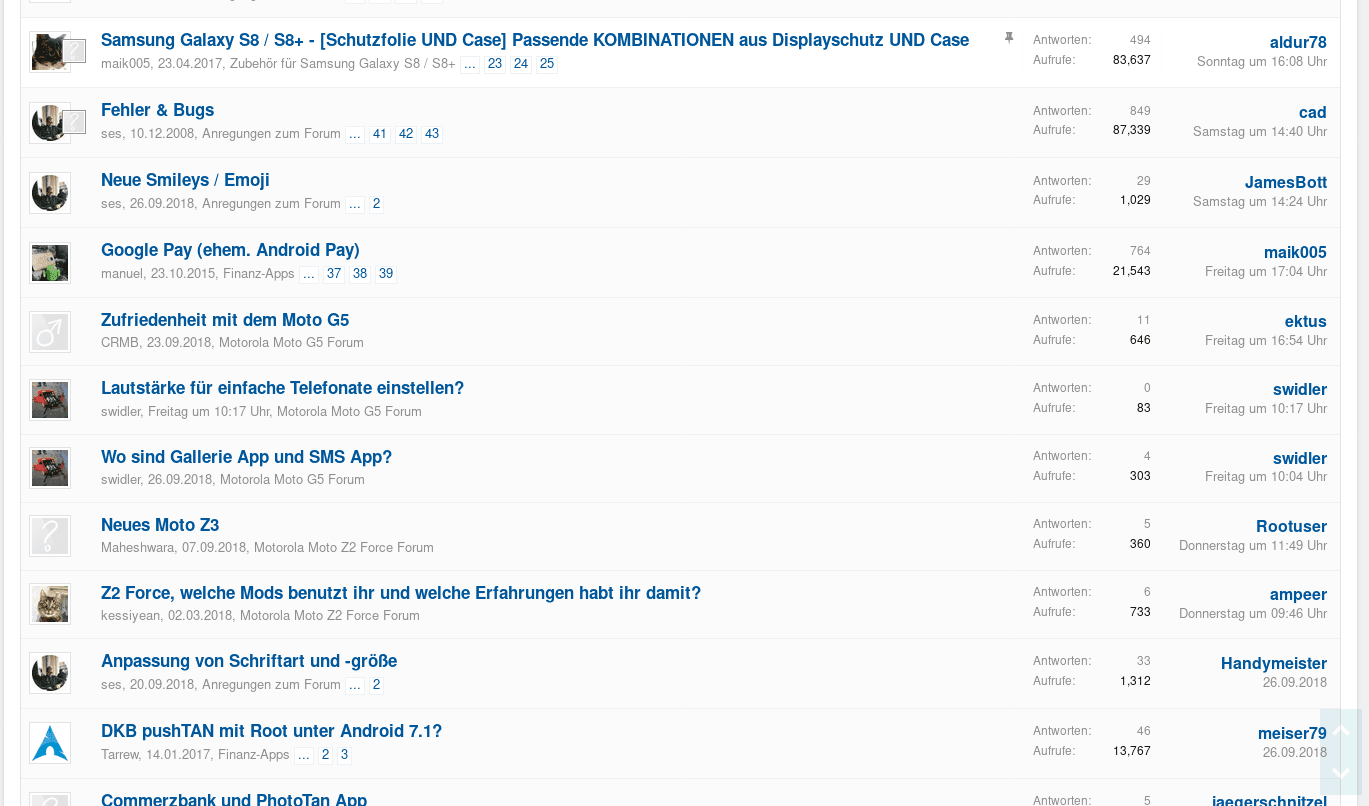This screenshot has height=806, width=1369.
Task: Open last poster cad's profile
Action: (1313, 112)
